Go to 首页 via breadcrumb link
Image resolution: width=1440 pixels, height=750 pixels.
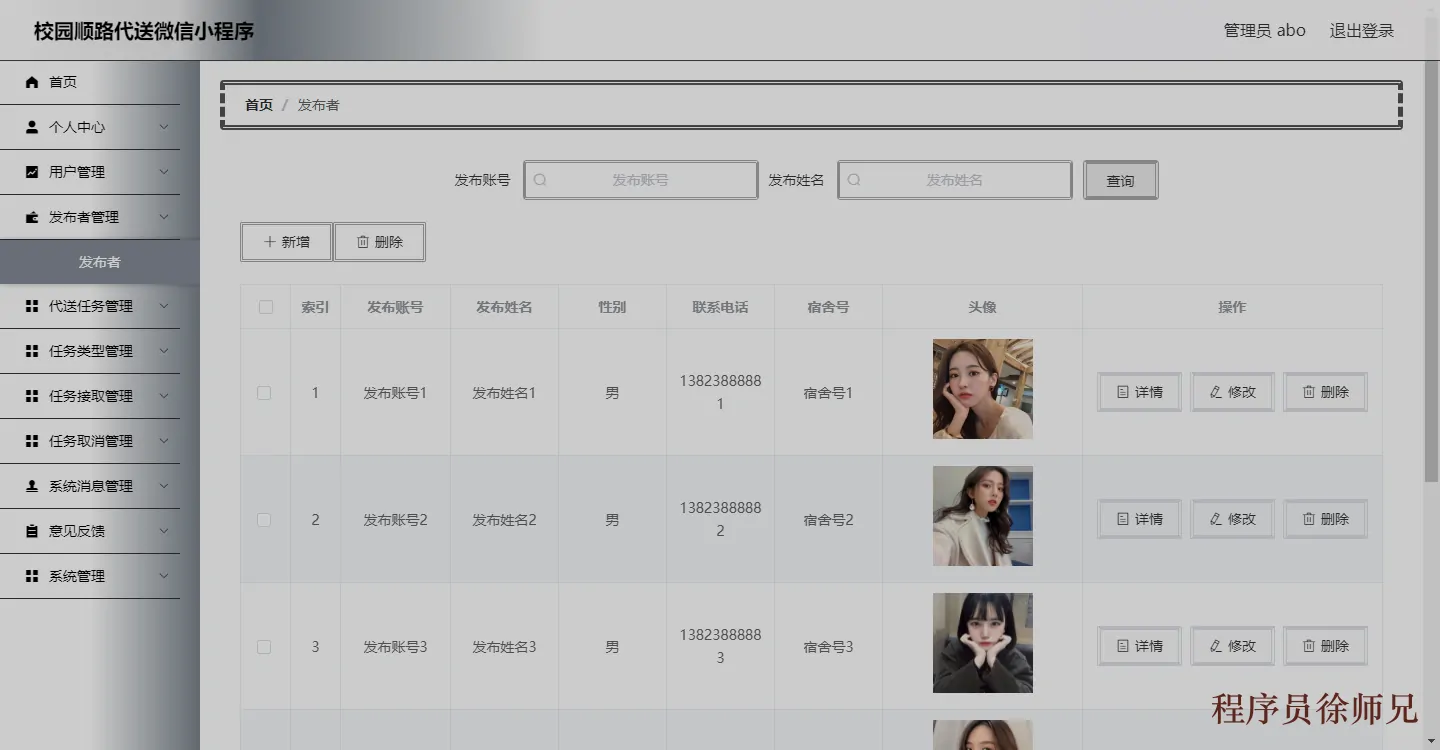pyautogui.click(x=259, y=105)
